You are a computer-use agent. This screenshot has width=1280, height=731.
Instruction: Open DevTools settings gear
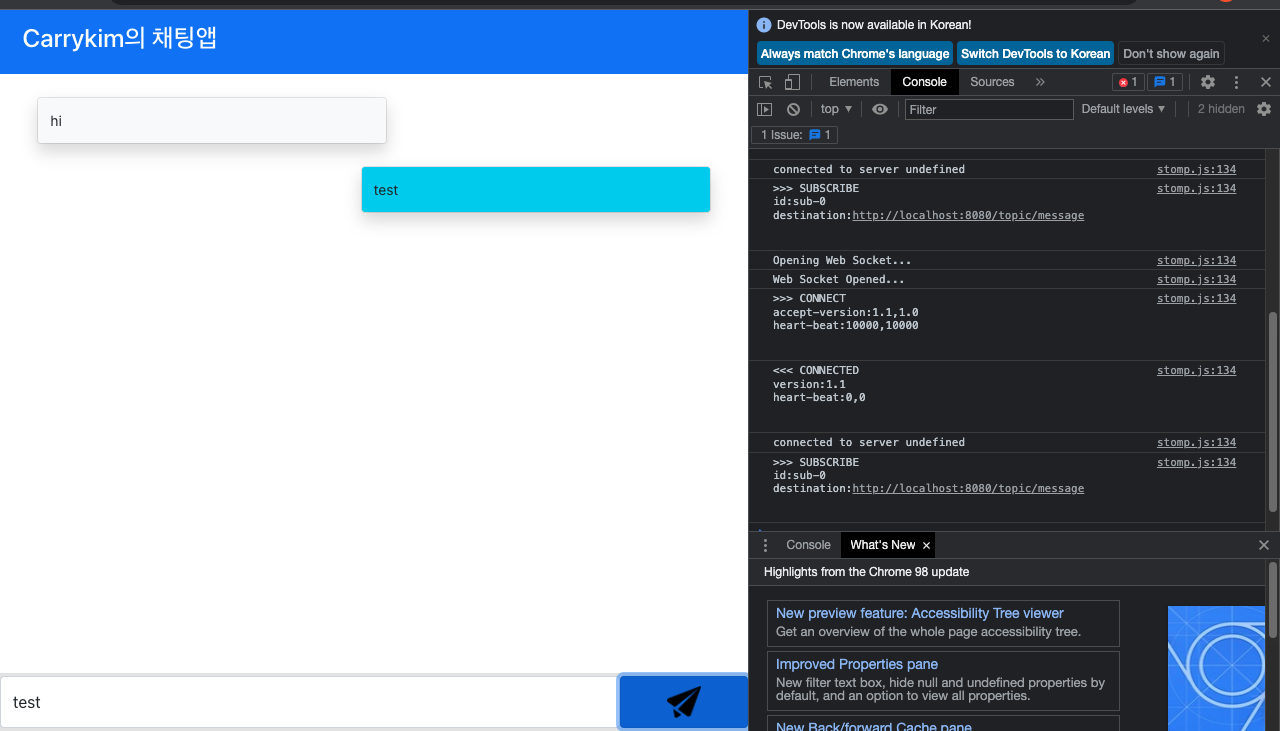click(x=1207, y=81)
